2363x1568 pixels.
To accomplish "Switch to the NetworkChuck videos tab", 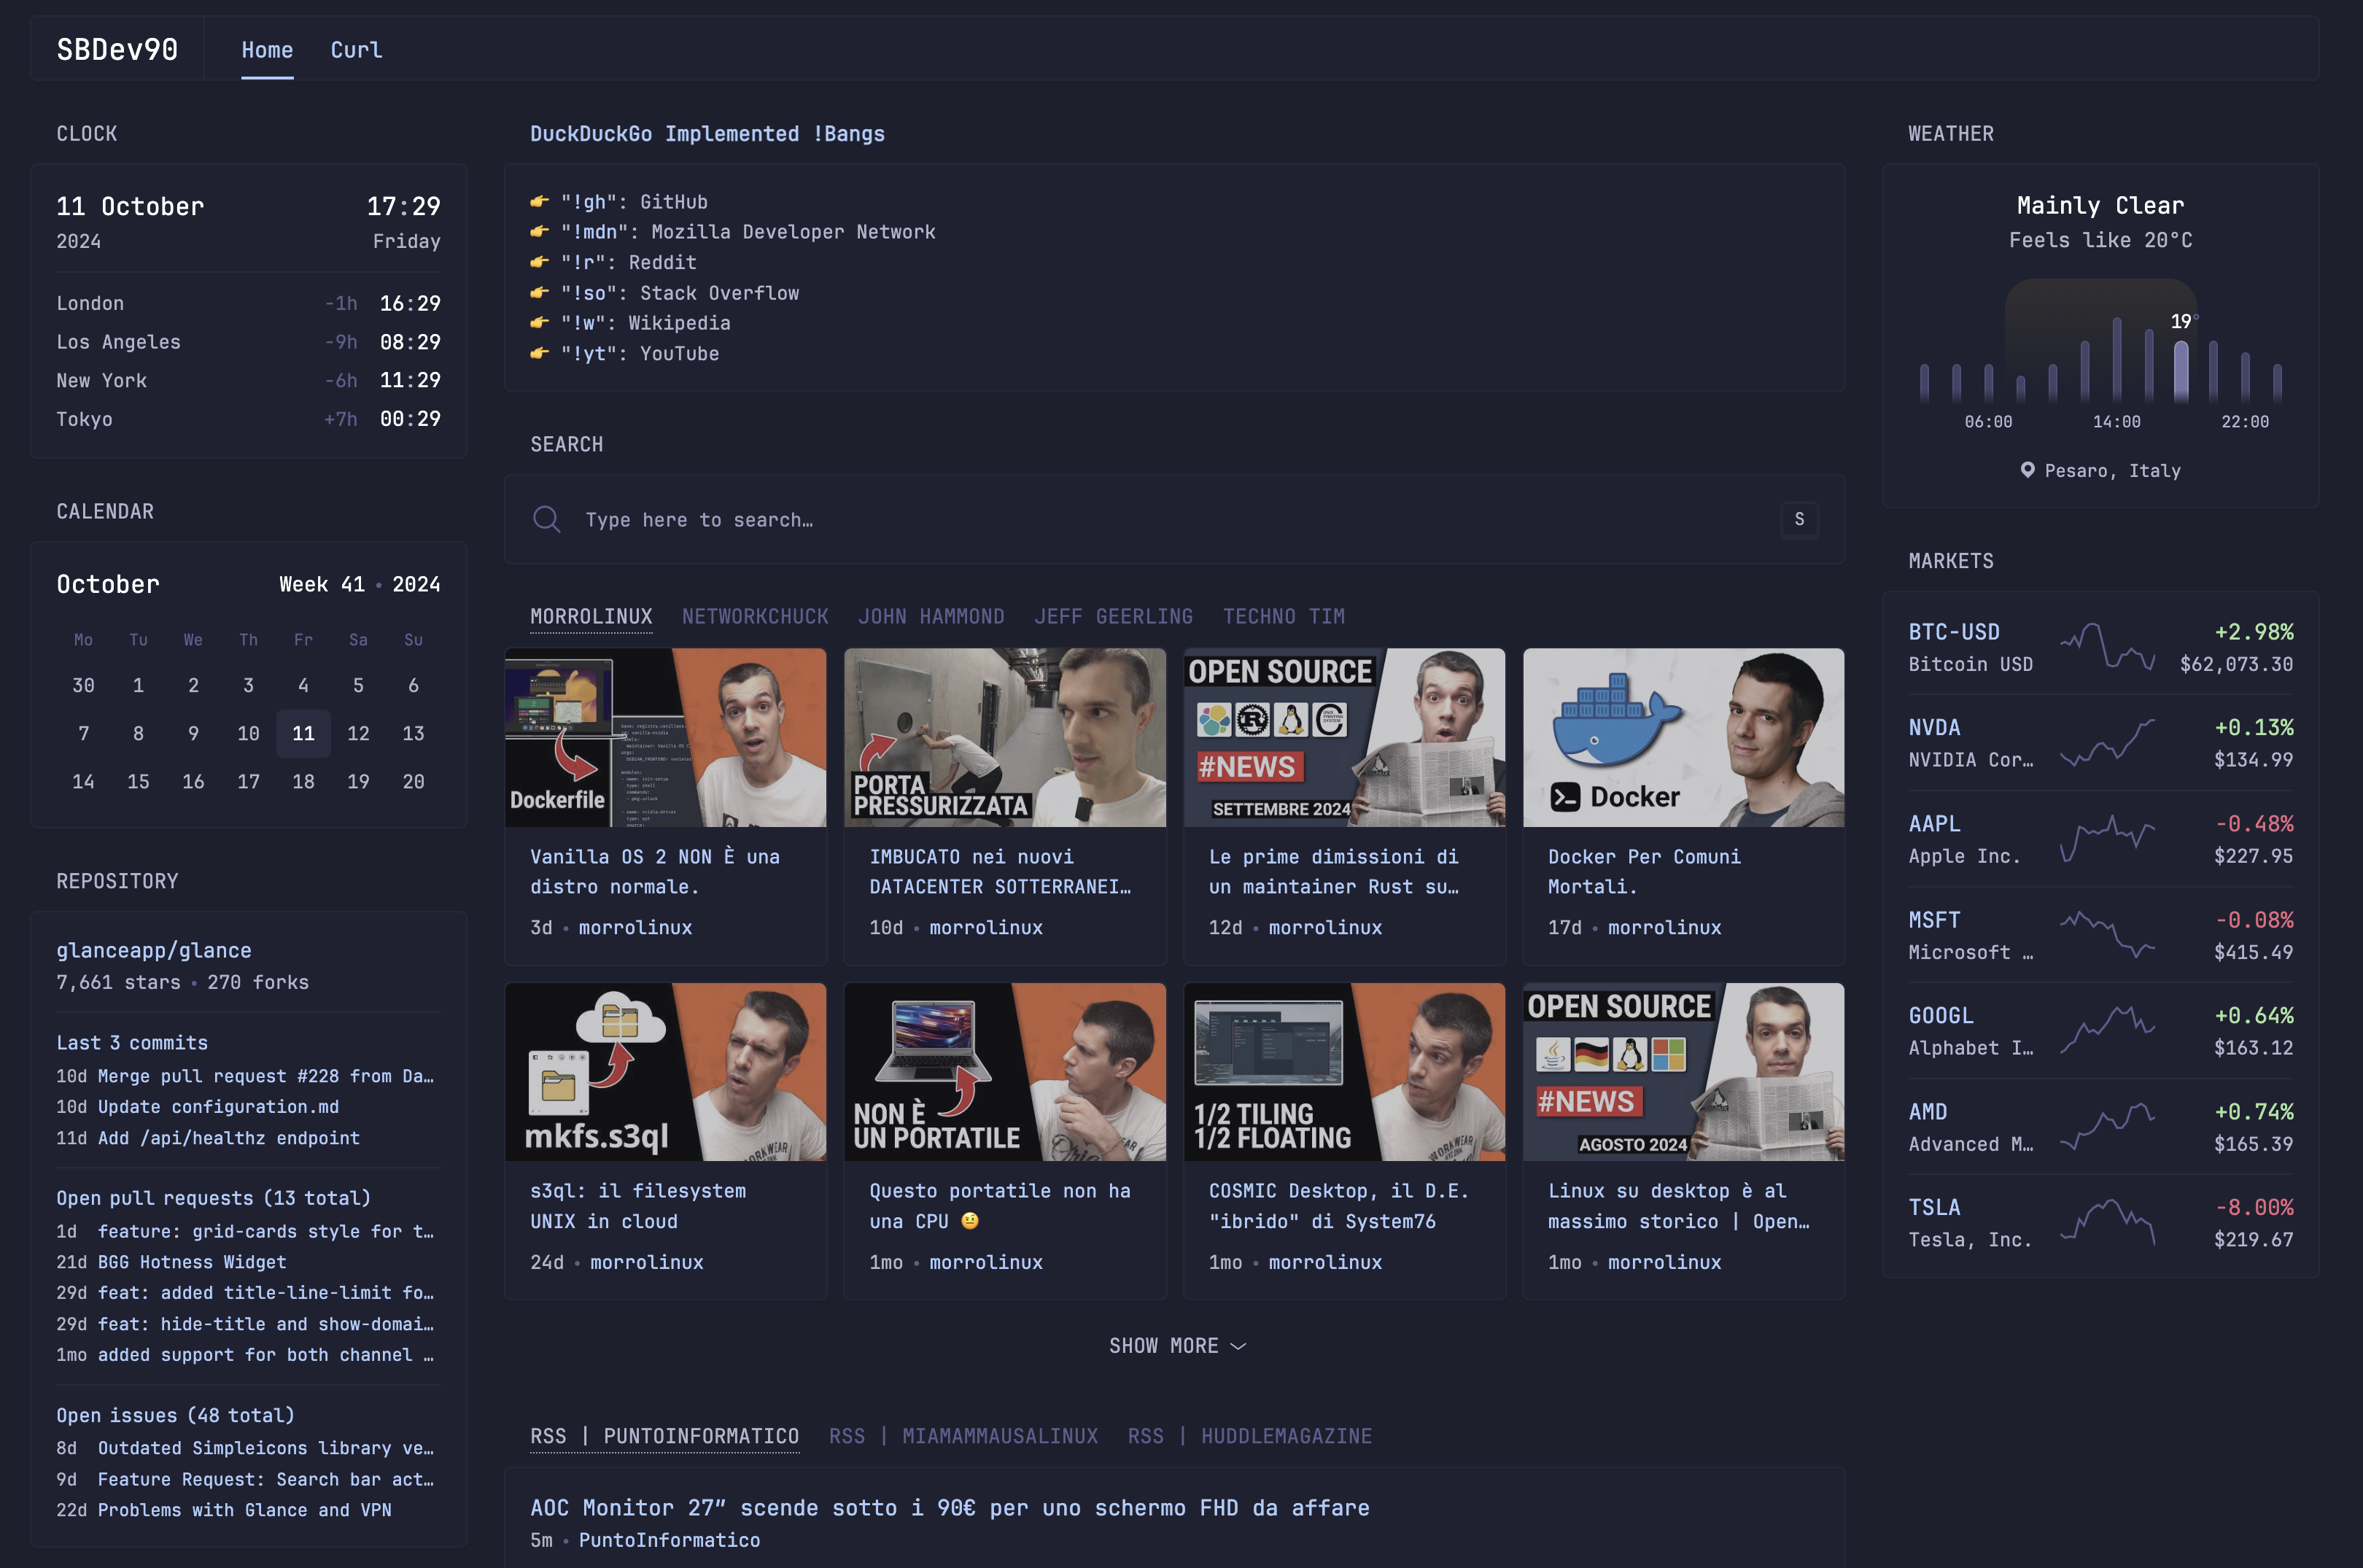I will coord(755,616).
